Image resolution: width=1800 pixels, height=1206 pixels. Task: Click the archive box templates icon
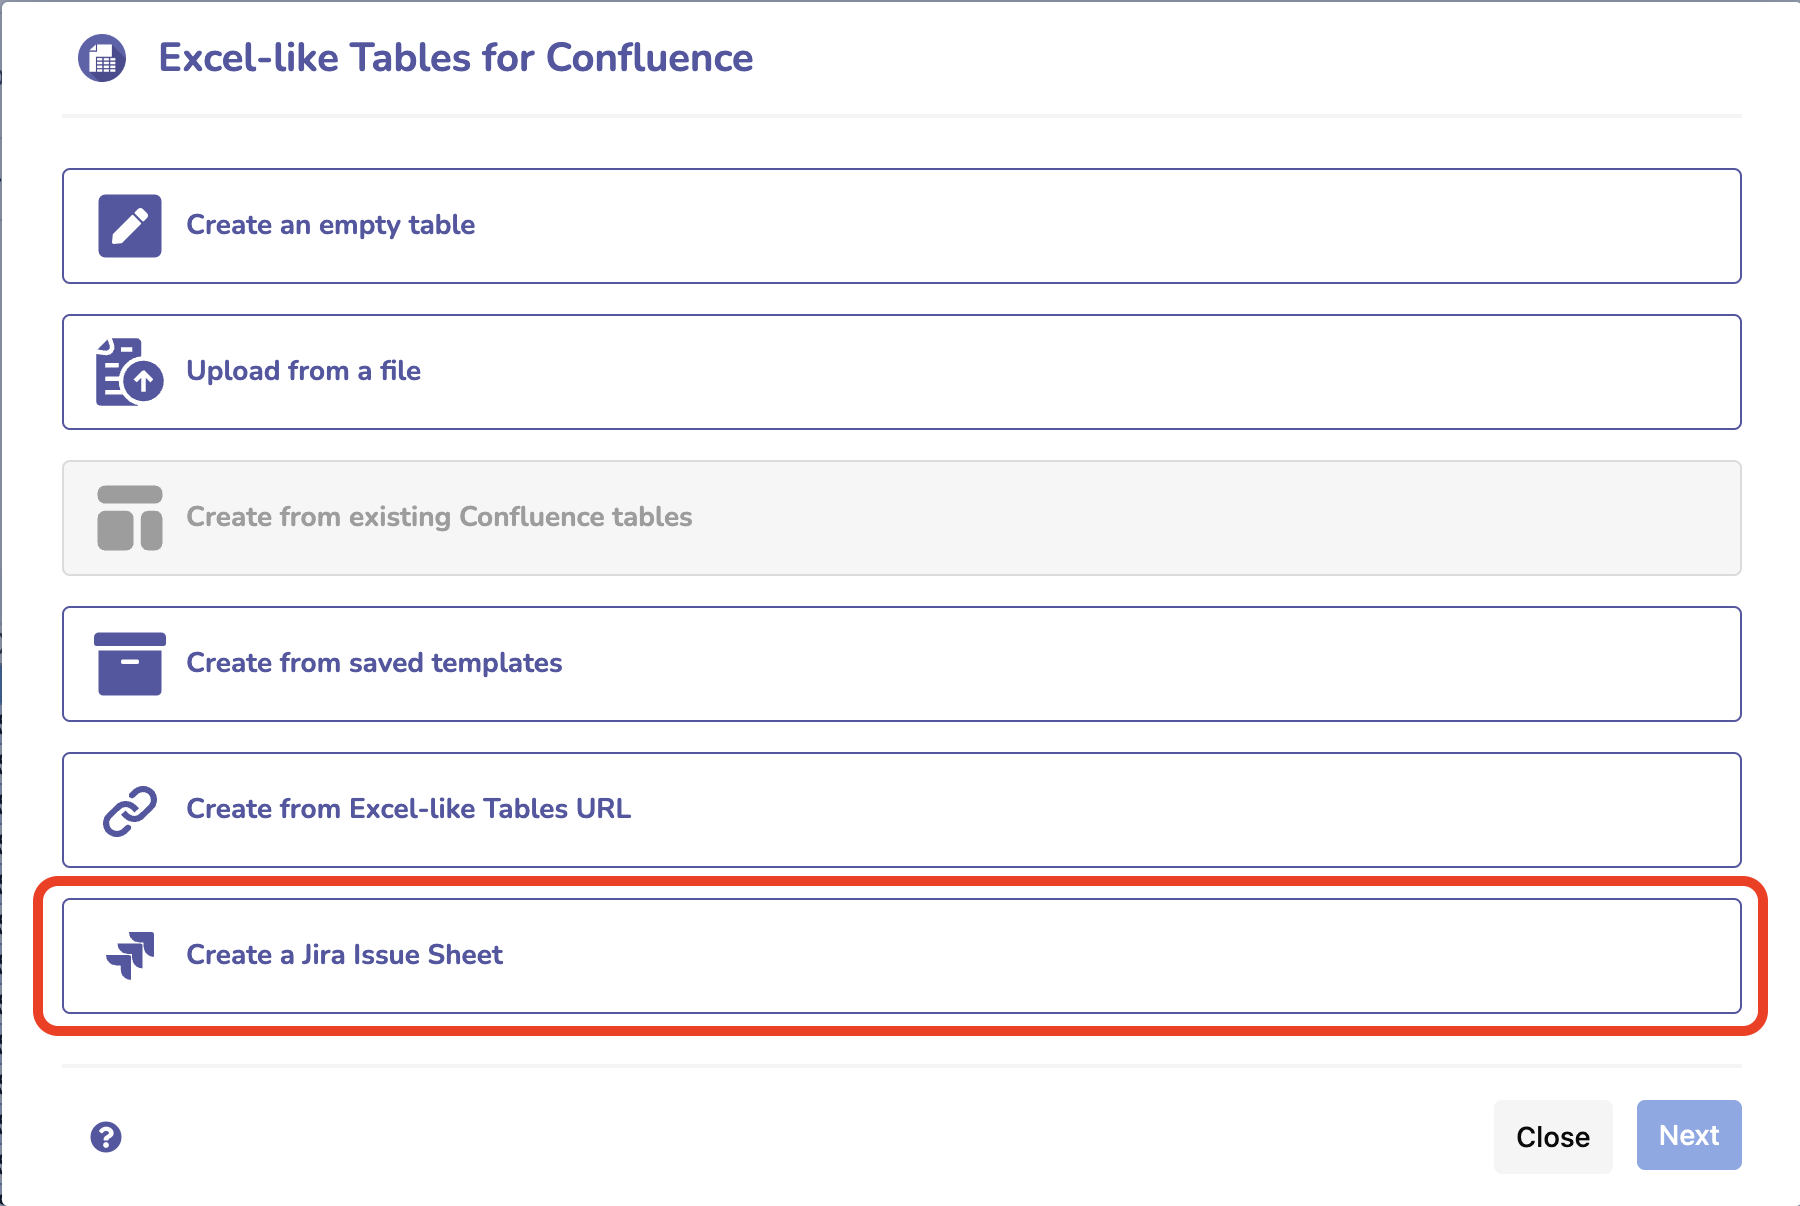click(130, 664)
